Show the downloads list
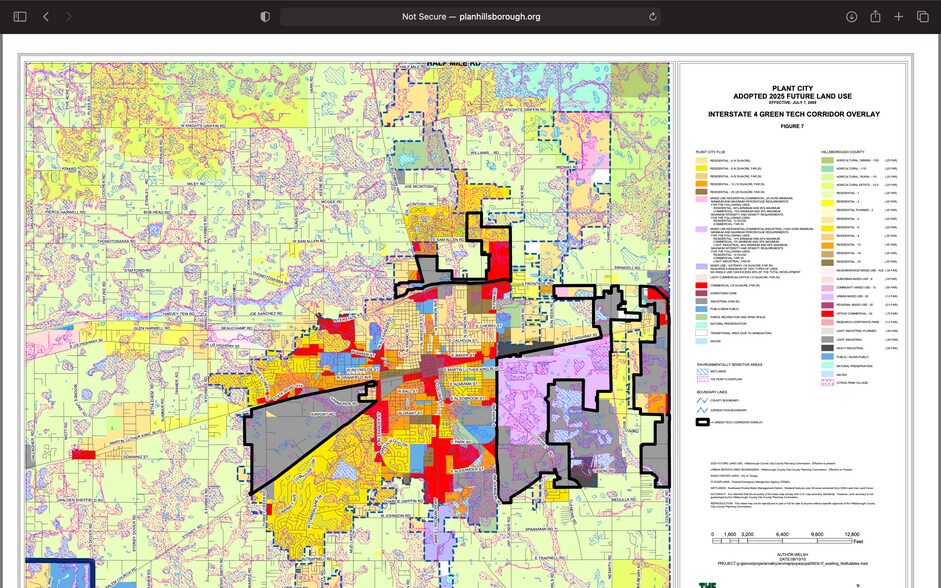 851,17
